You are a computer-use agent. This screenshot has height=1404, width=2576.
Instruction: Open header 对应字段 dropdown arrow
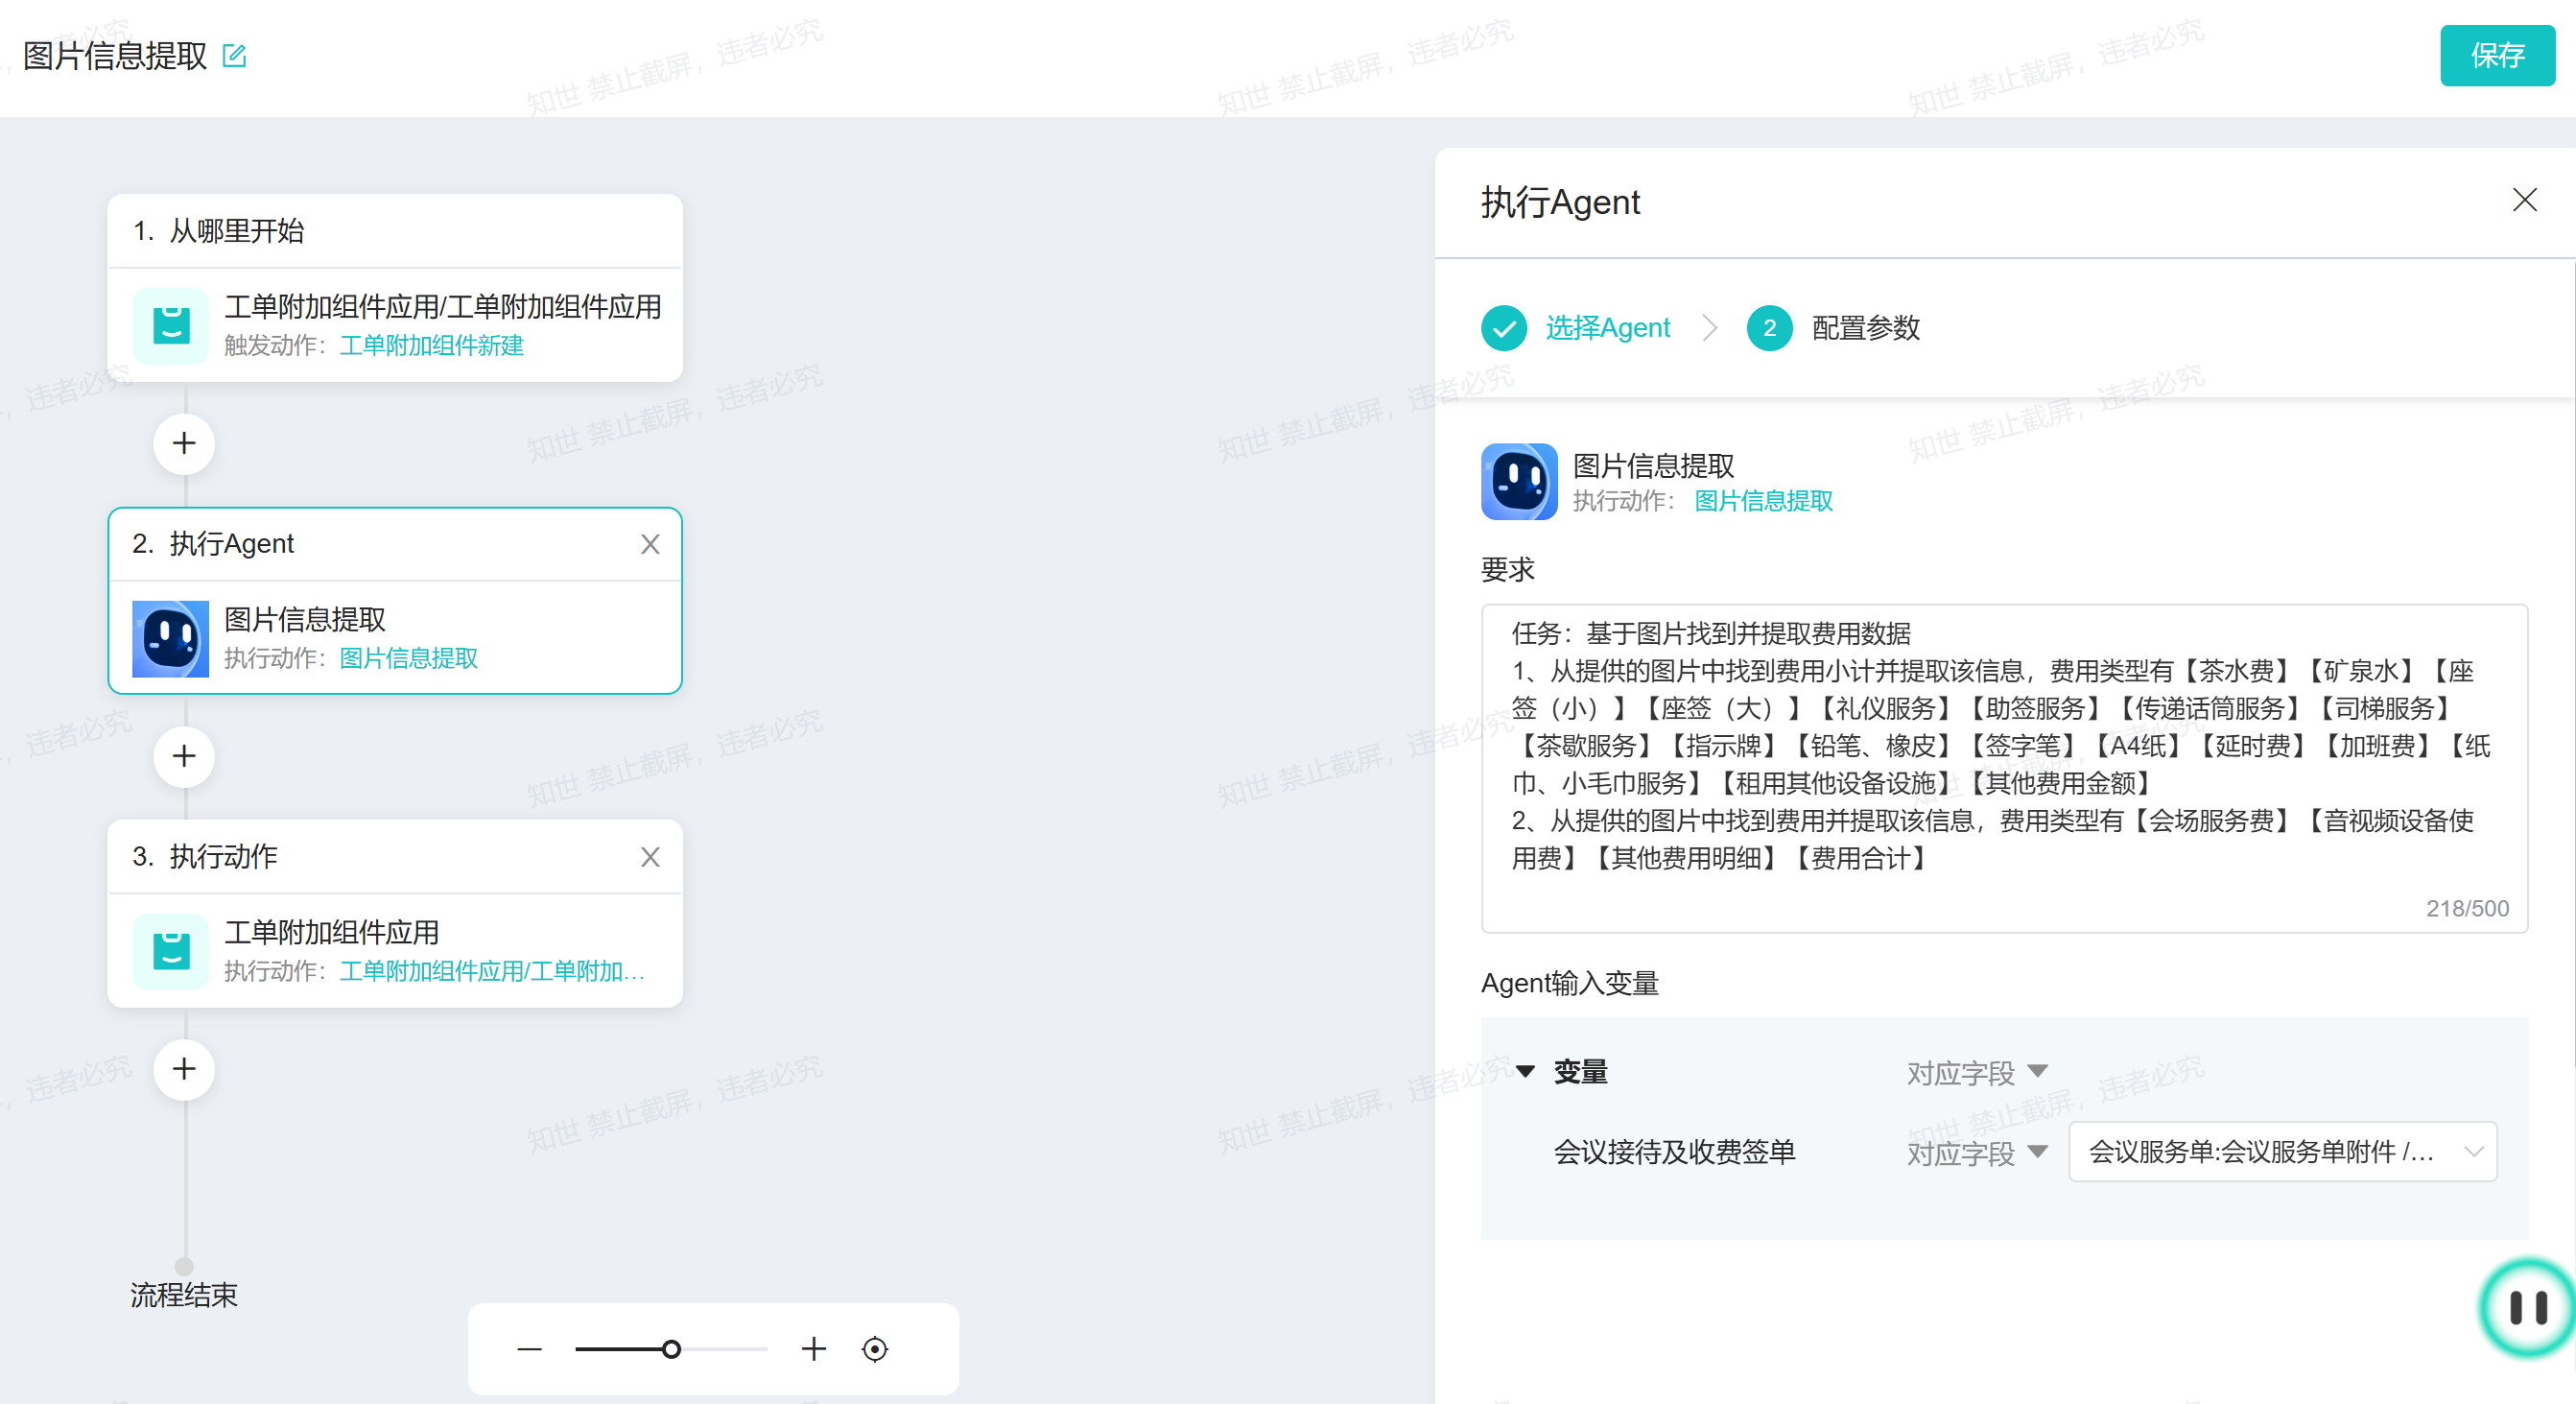tap(2038, 1072)
